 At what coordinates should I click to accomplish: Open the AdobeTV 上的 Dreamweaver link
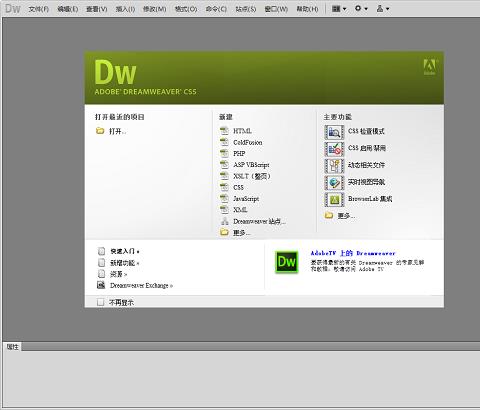pos(353,253)
